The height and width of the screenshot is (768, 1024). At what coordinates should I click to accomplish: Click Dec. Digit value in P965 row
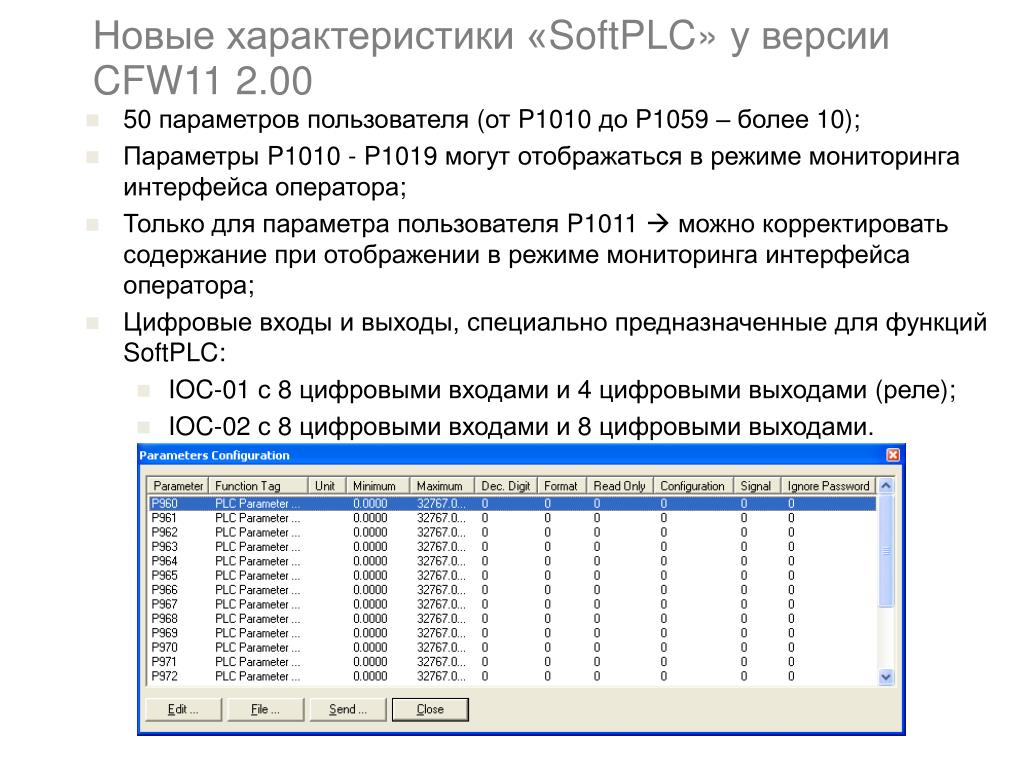pyautogui.click(x=485, y=575)
